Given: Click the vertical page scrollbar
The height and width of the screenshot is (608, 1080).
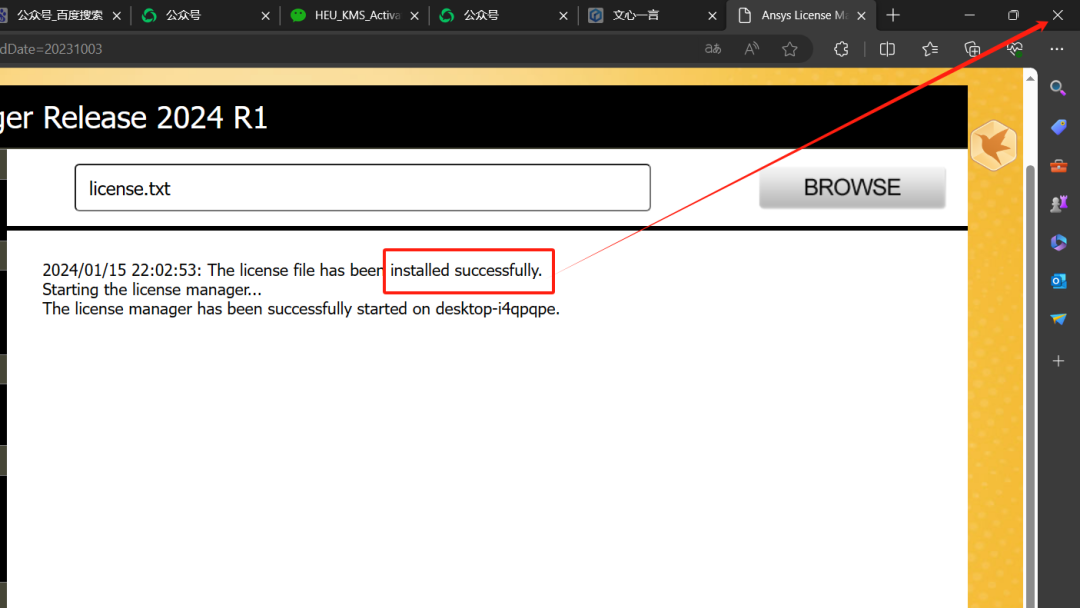Looking at the screenshot, I should pyautogui.click(x=1030, y=386).
